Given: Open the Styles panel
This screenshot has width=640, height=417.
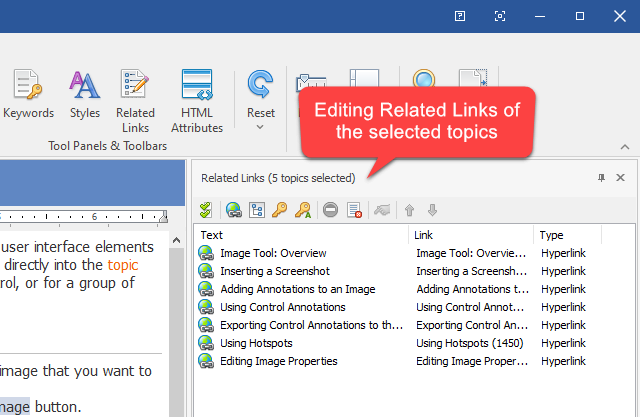Looking at the screenshot, I should tap(85, 95).
